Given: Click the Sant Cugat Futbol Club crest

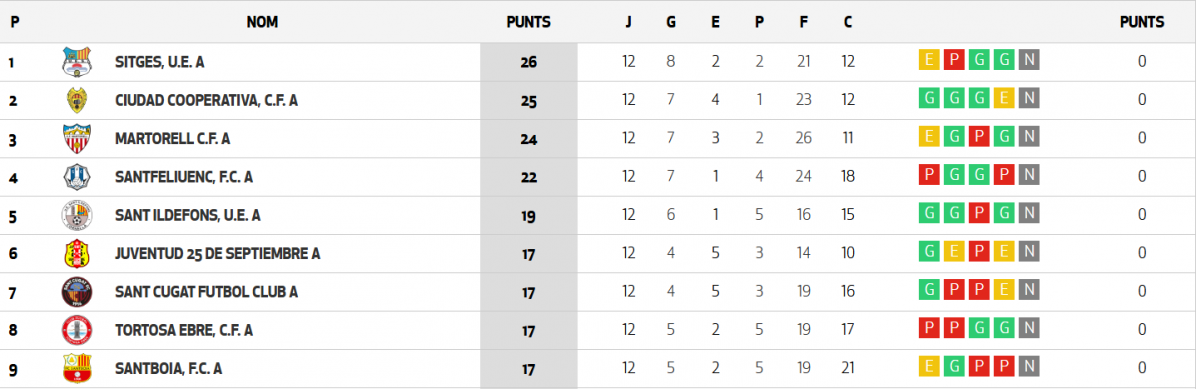Looking at the screenshot, I should click(x=76, y=292).
